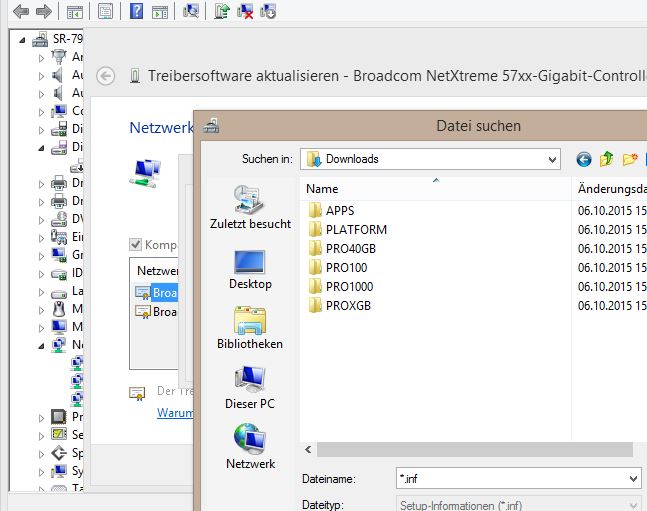Select the PRO1000 folder
This screenshot has width=647, height=511.
click(340, 286)
